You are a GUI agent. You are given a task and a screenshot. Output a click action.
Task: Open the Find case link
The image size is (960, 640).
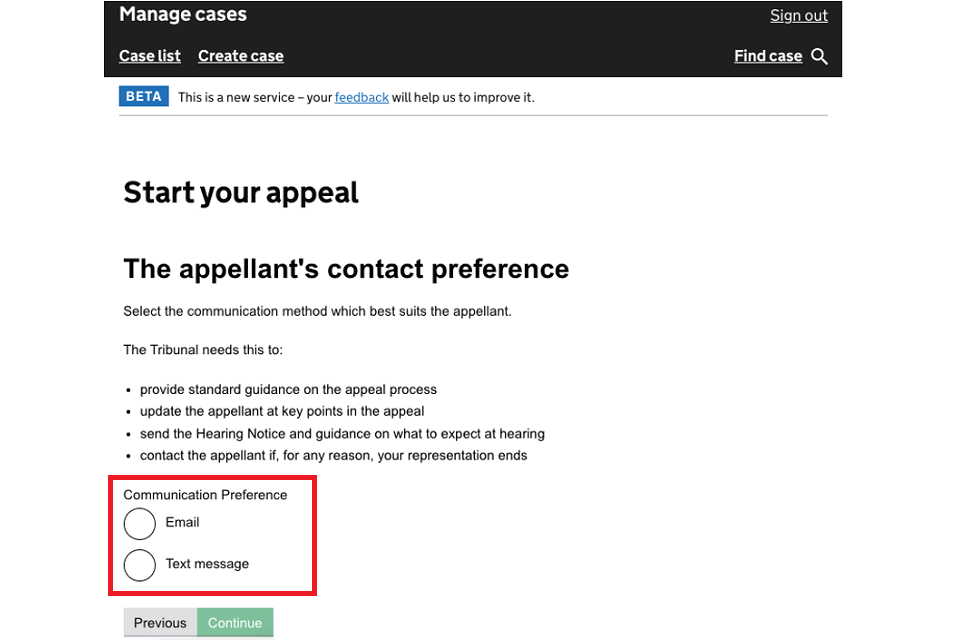768,56
